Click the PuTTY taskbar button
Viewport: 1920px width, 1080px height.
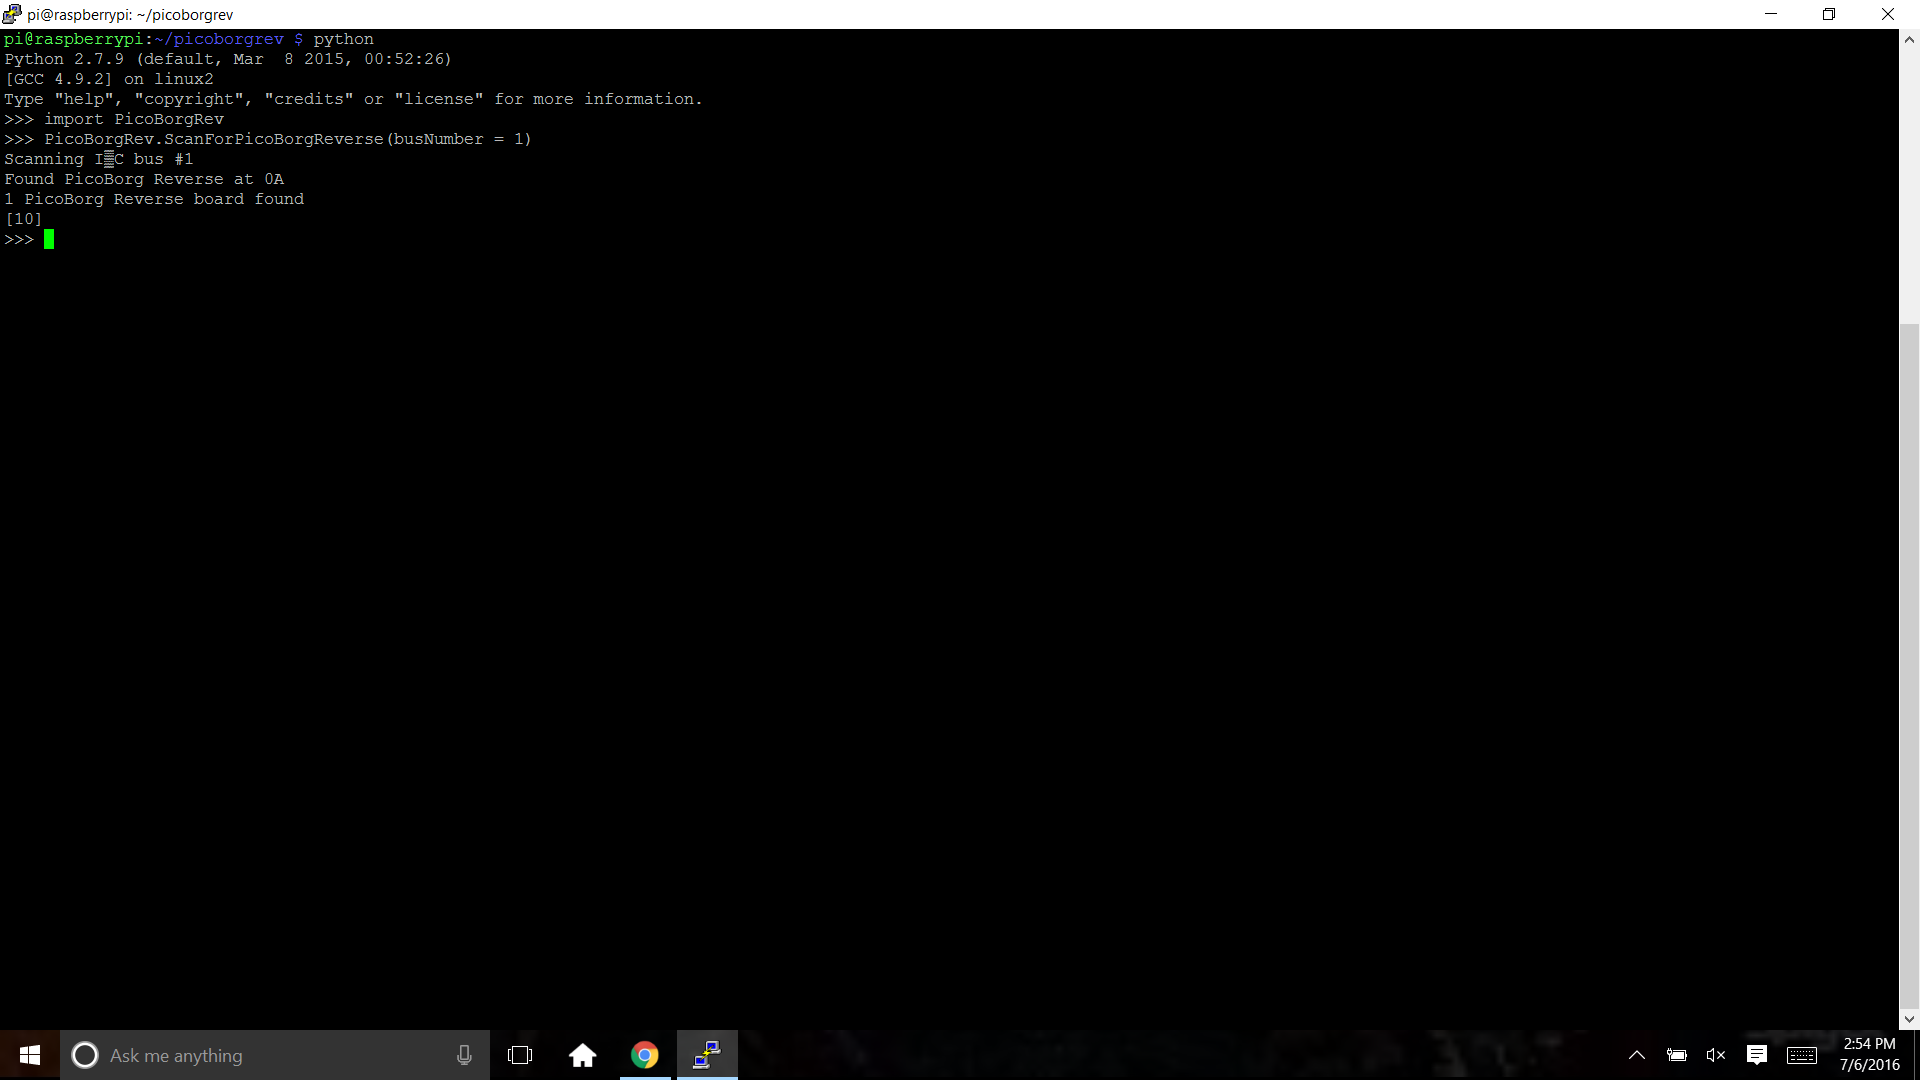click(x=707, y=1055)
